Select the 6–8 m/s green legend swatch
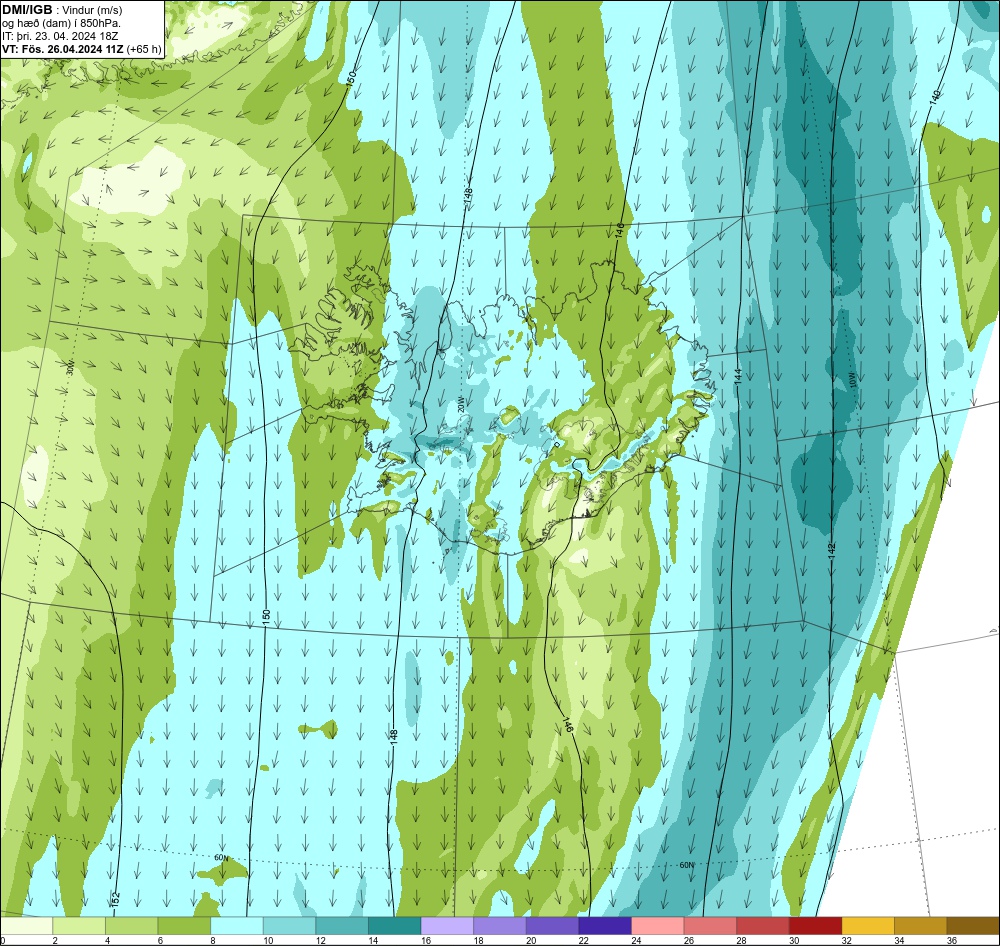Image resolution: width=1000 pixels, height=946 pixels. pyautogui.click(x=184, y=926)
